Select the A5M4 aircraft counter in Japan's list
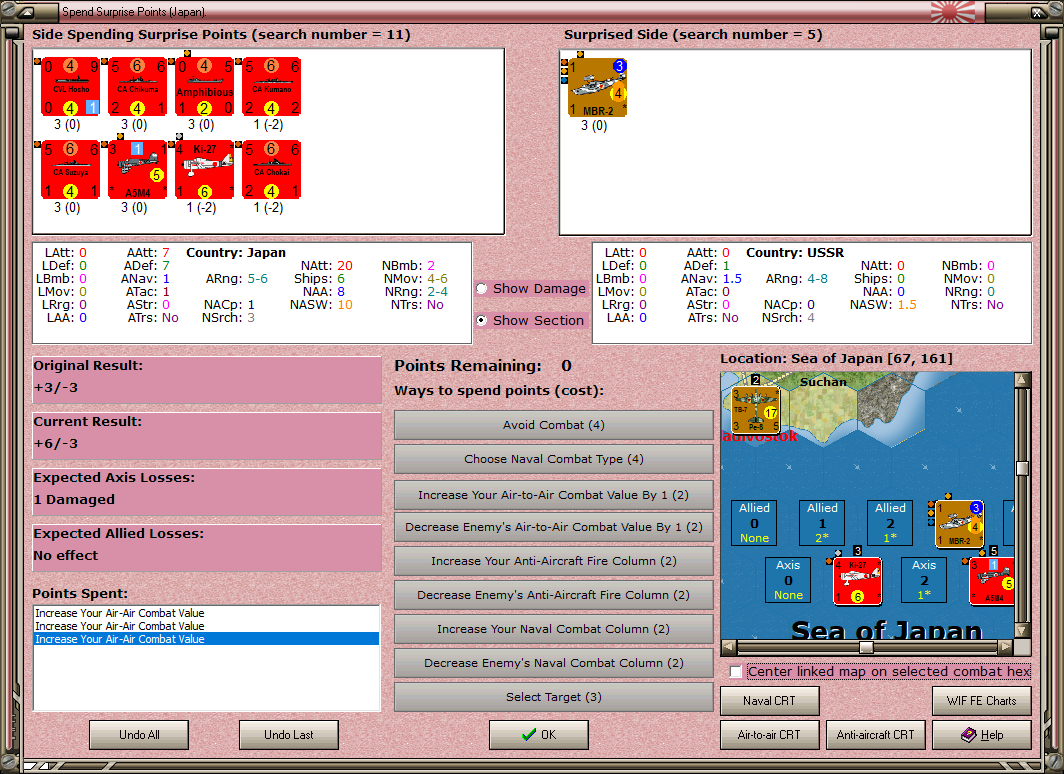Image resolution: width=1064 pixels, height=774 pixels. [x=138, y=170]
